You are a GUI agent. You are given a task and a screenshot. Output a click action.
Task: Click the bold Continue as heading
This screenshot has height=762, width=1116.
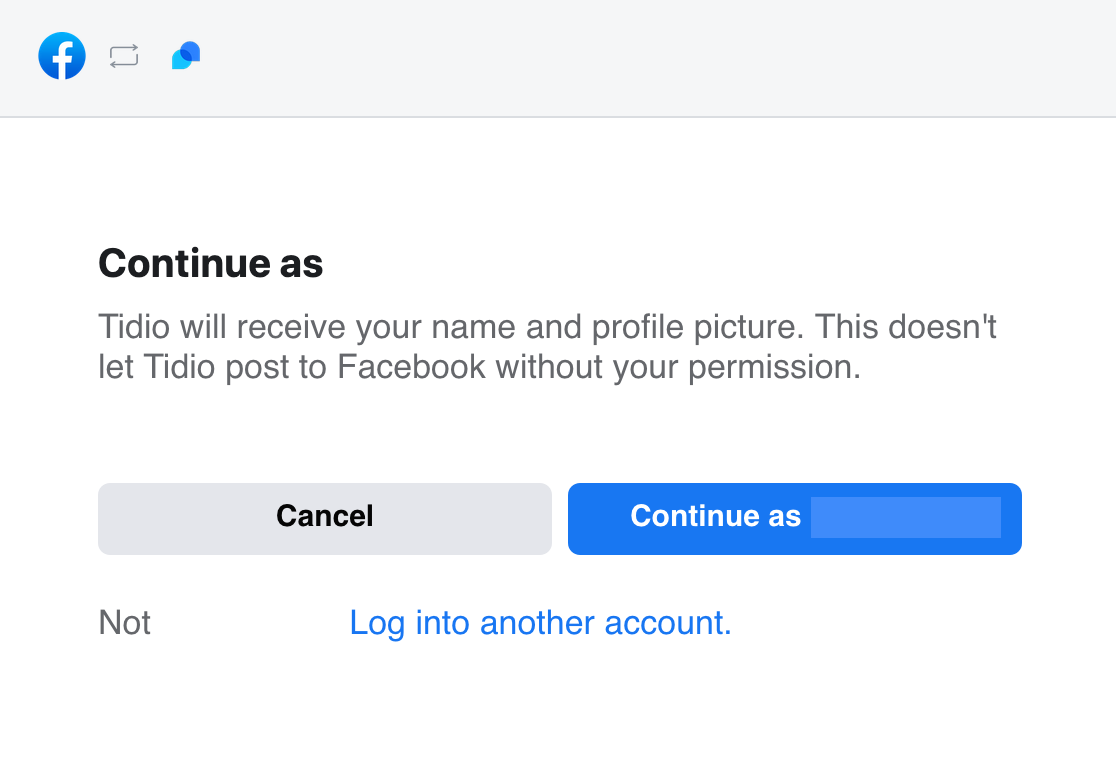[211, 263]
